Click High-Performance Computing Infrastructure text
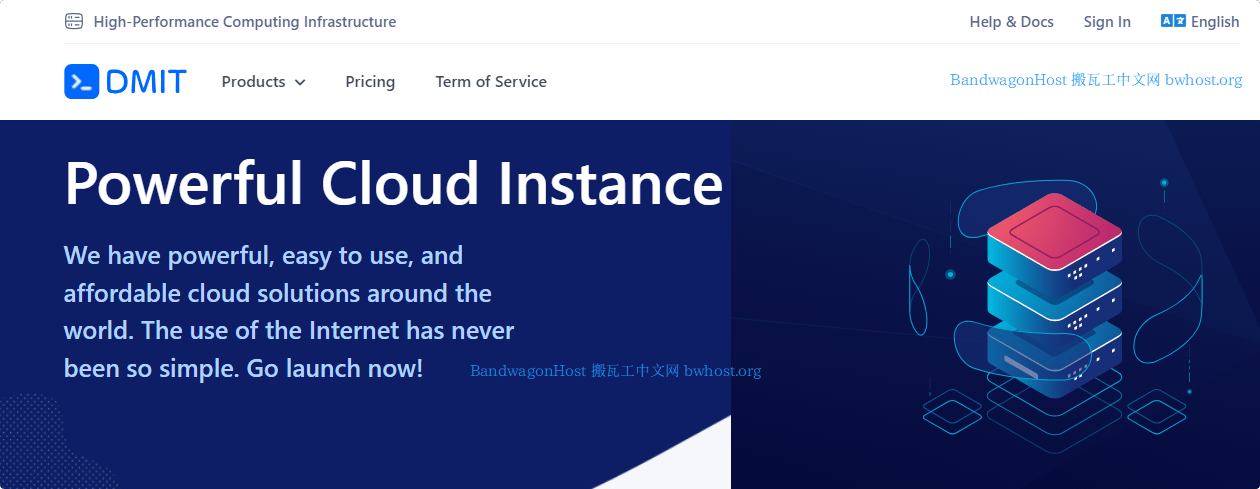The height and width of the screenshot is (489, 1260). (x=245, y=21)
